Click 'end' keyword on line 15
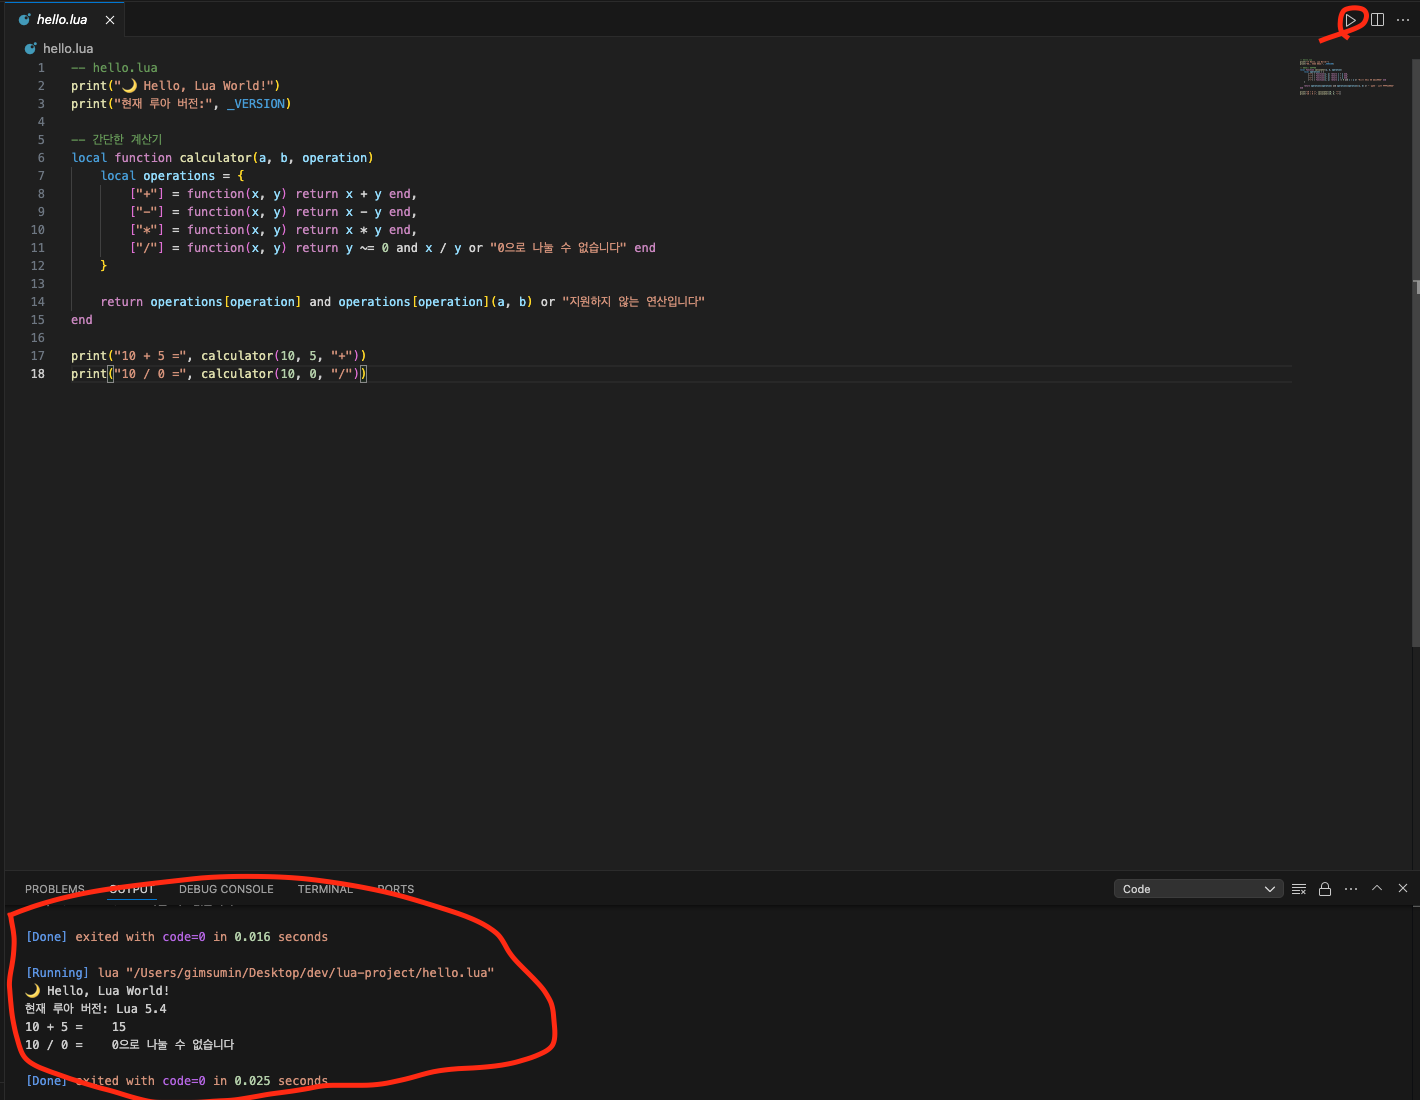 [82, 320]
